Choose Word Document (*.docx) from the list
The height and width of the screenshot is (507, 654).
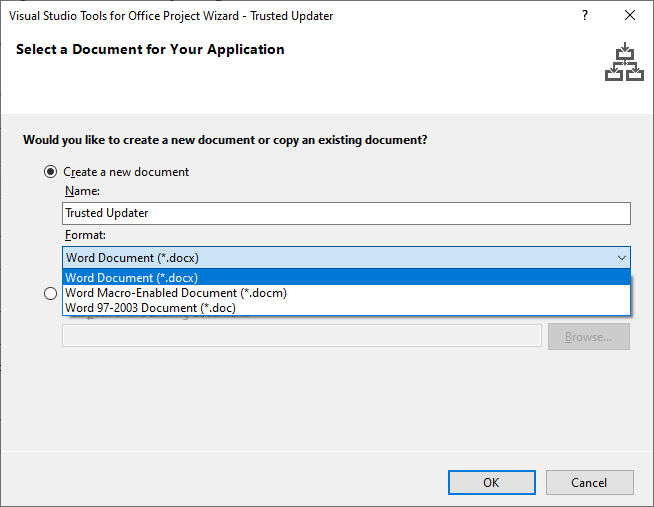tap(346, 278)
